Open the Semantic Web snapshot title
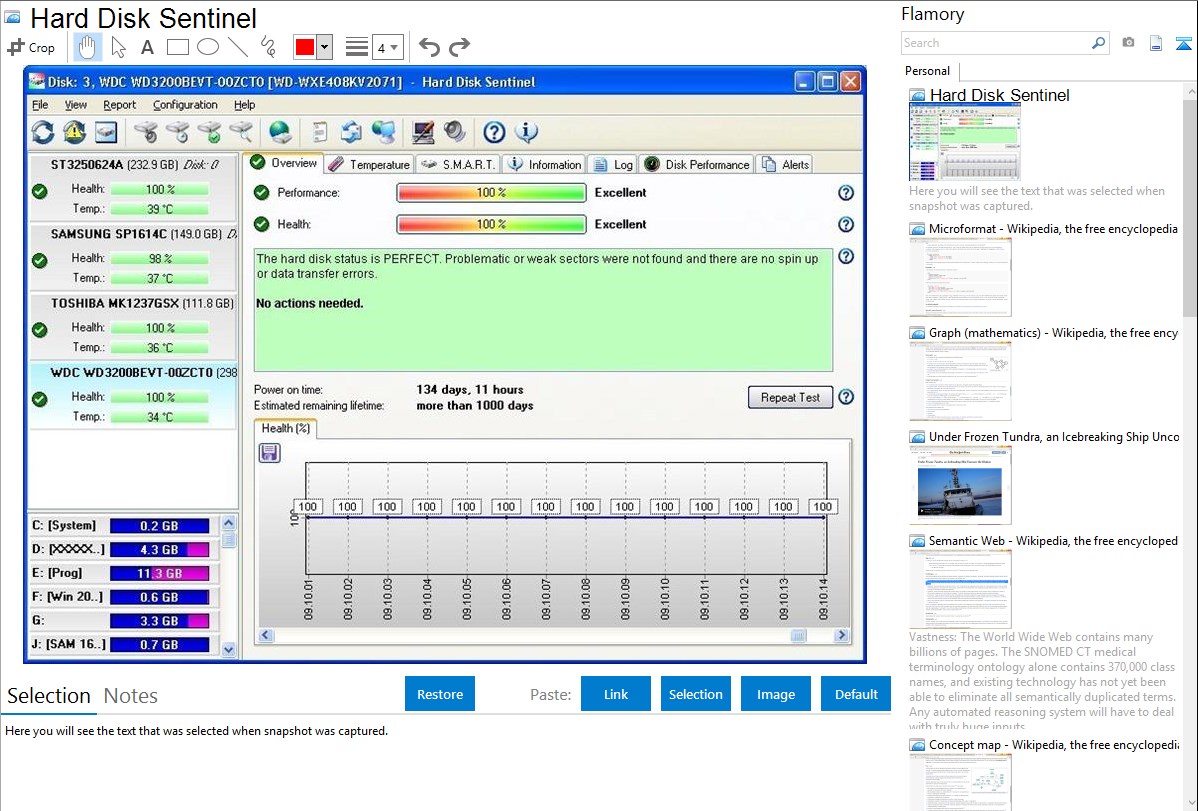The width and height of the screenshot is (1198, 811). 1053,541
